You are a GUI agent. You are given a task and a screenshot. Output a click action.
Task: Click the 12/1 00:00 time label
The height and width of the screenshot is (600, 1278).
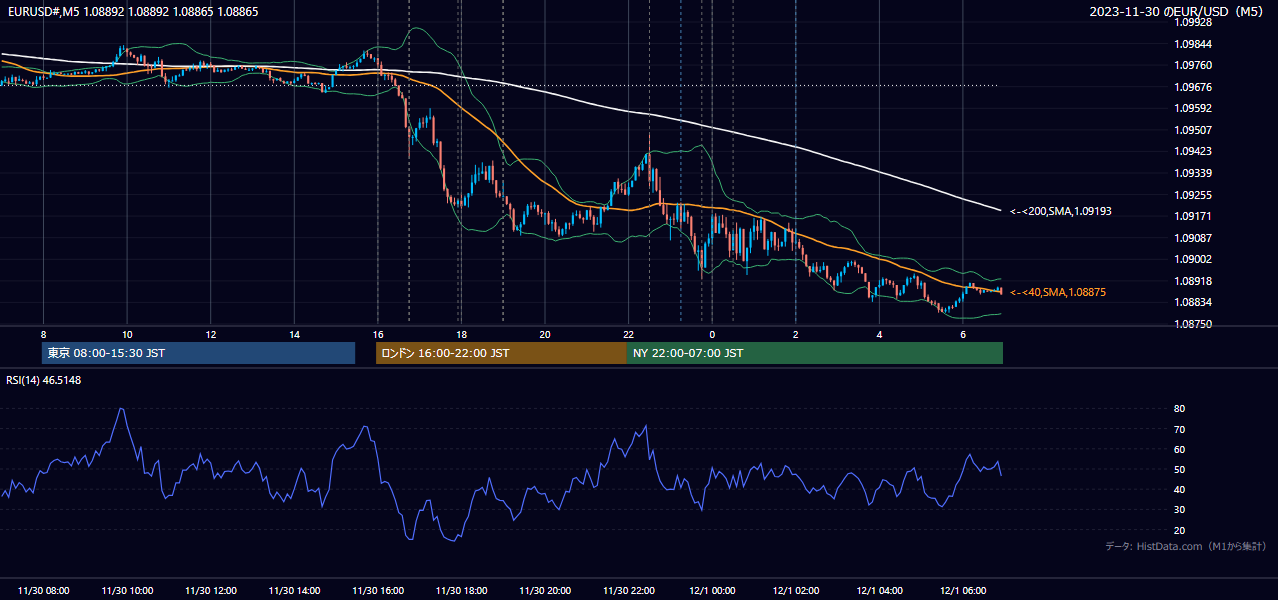tap(712, 591)
